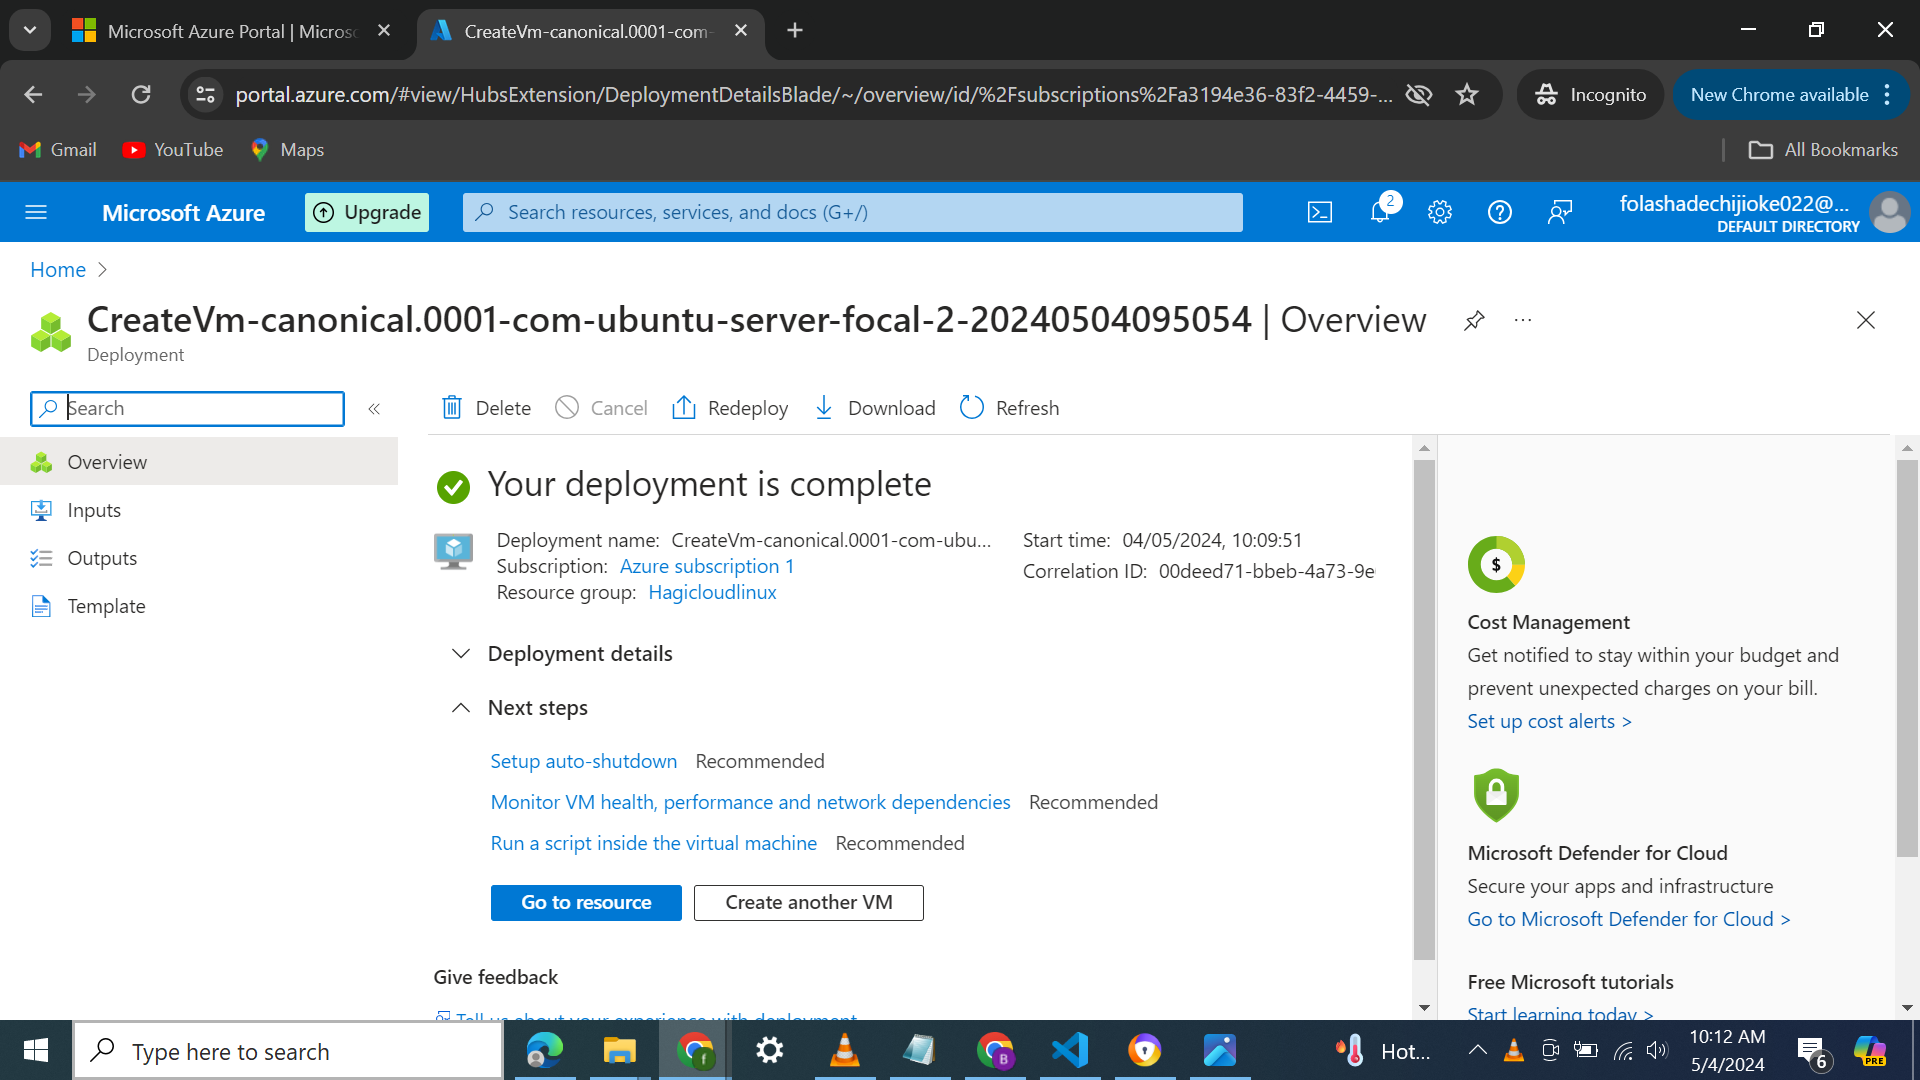Refresh the deployment overview
The width and height of the screenshot is (1920, 1080).
click(1010, 408)
